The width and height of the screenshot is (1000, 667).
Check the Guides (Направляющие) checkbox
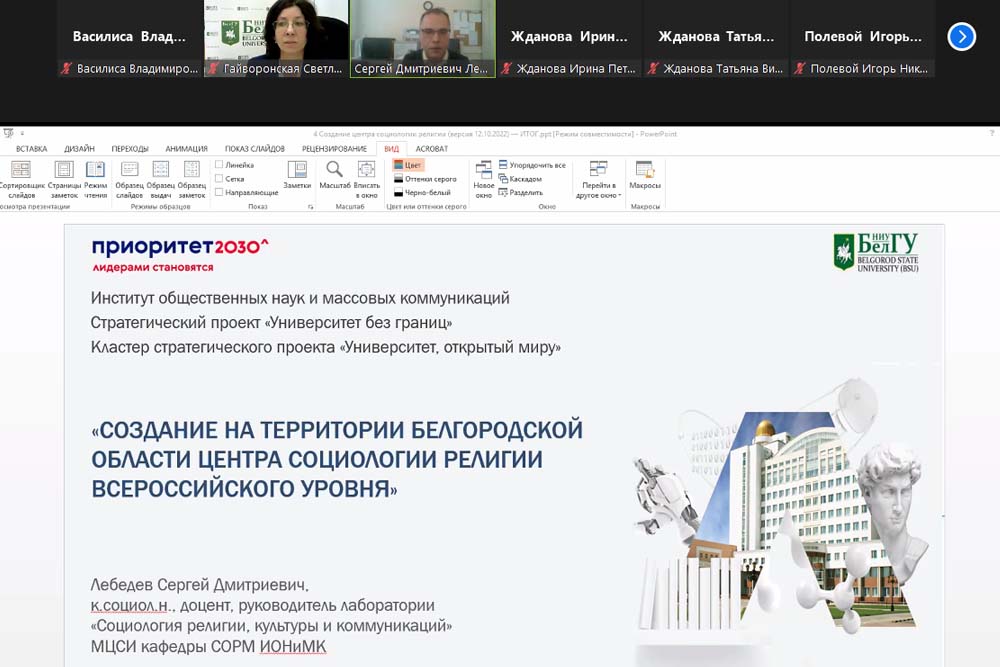[219, 192]
